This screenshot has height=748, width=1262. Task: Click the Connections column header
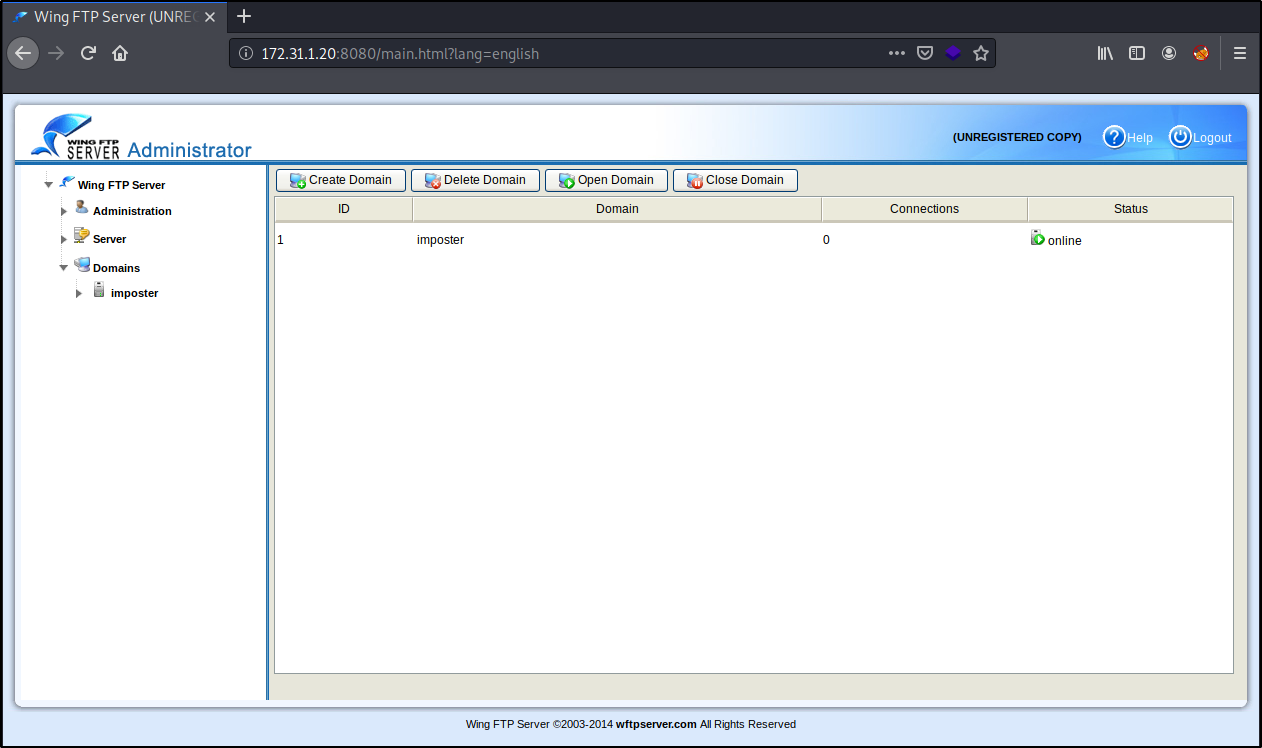pyautogui.click(x=924, y=209)
